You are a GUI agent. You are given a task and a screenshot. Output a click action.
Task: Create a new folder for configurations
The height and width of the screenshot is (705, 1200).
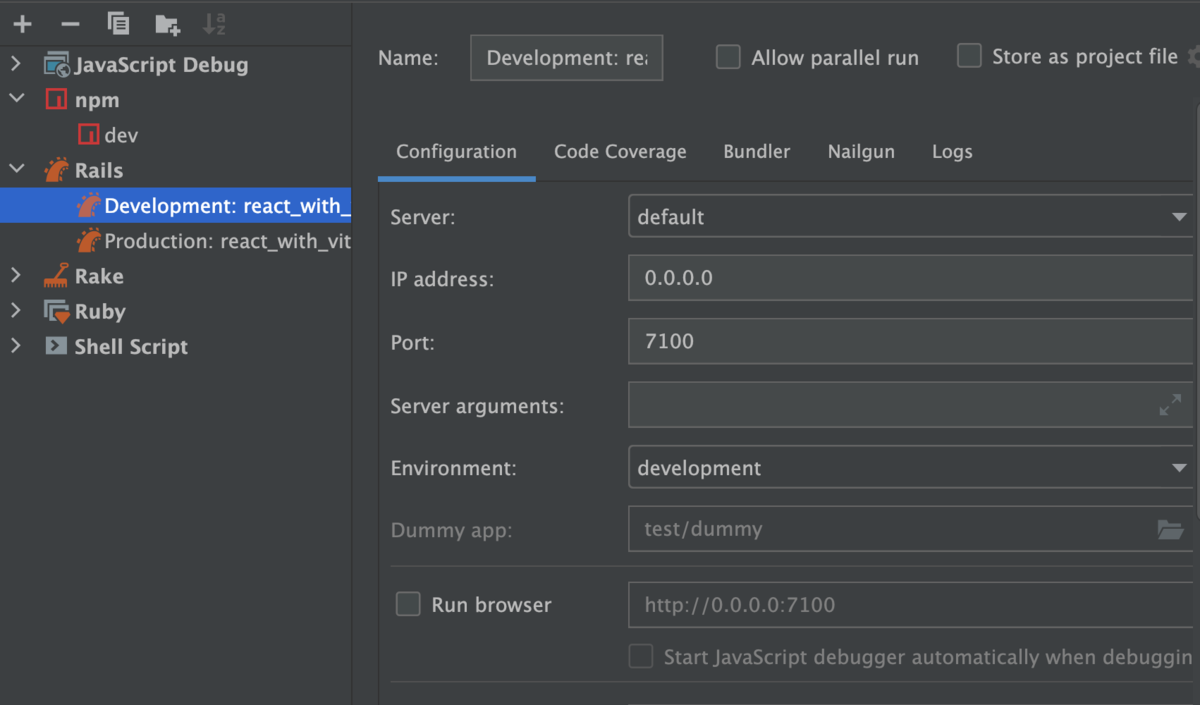[x=166, y=23]
